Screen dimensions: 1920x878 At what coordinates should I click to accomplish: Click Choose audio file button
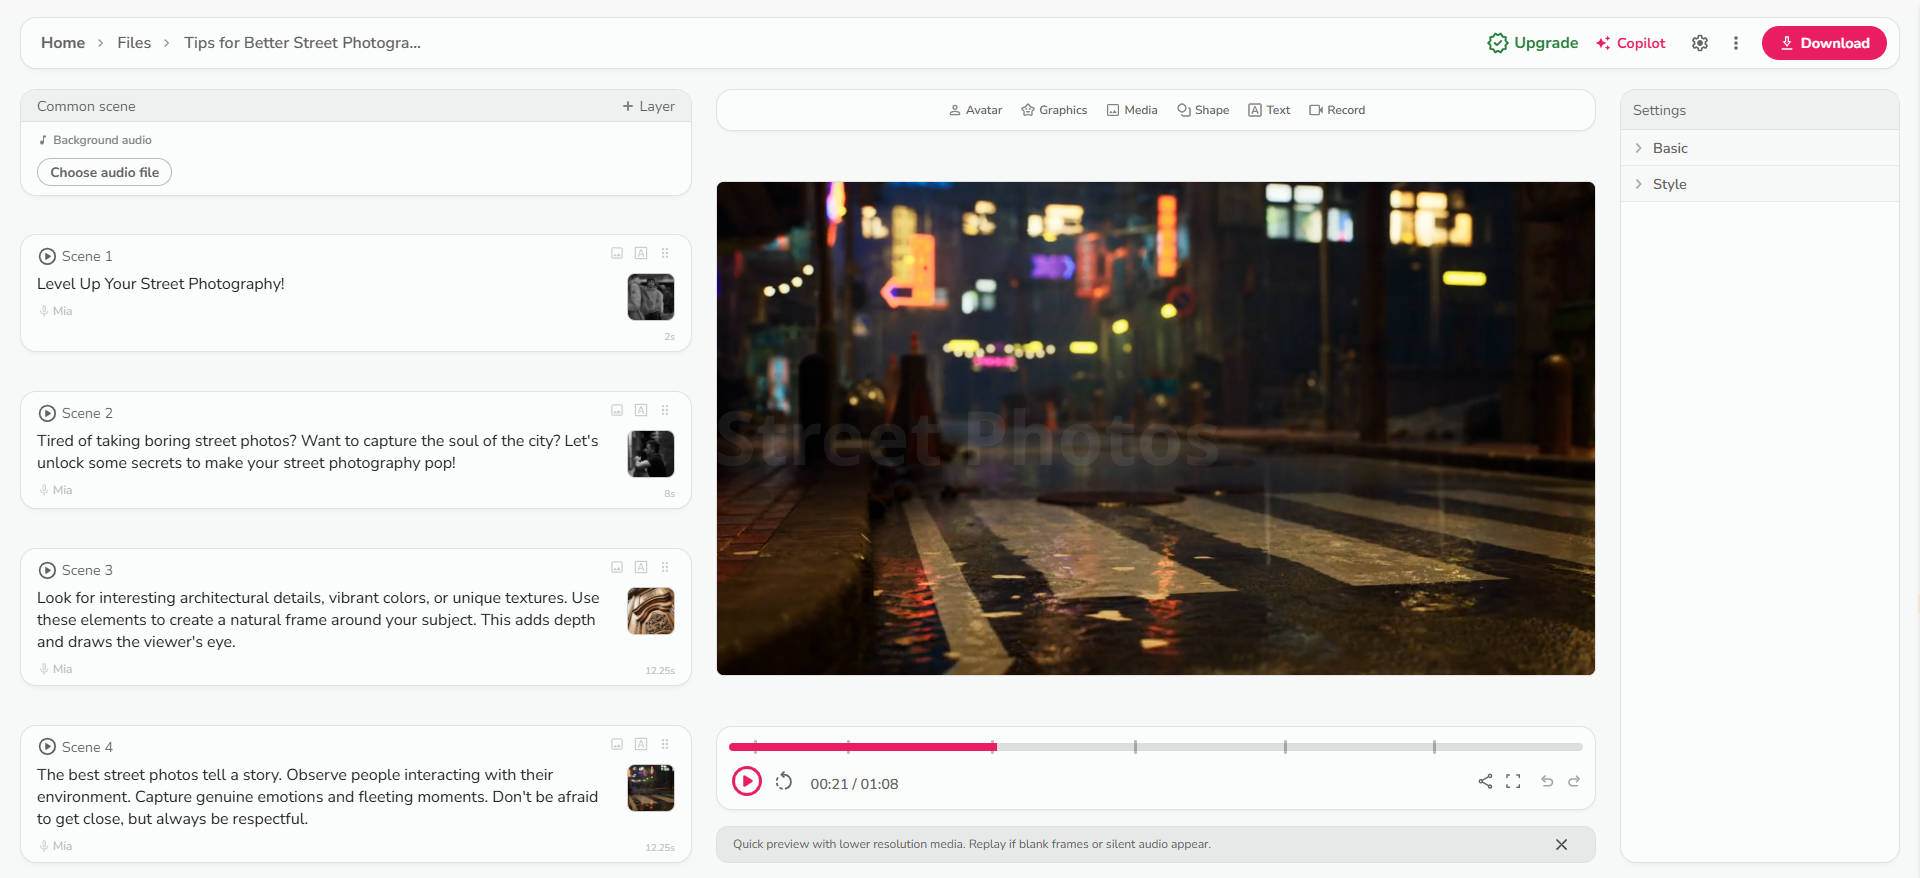coord(105,172)
